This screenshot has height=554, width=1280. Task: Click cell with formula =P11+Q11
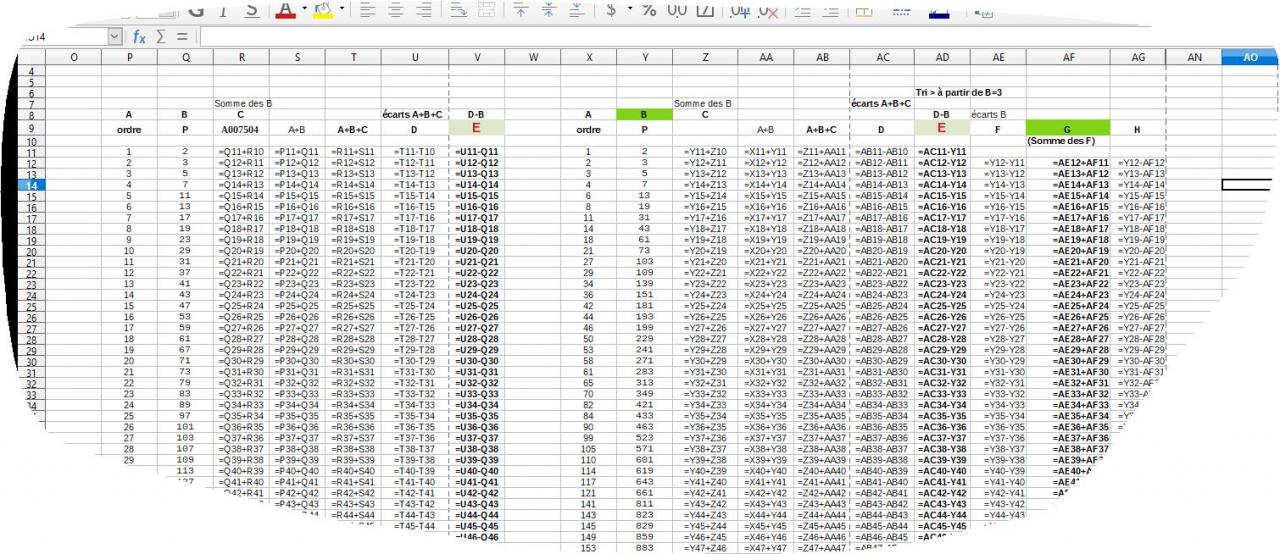click(297, 151)
